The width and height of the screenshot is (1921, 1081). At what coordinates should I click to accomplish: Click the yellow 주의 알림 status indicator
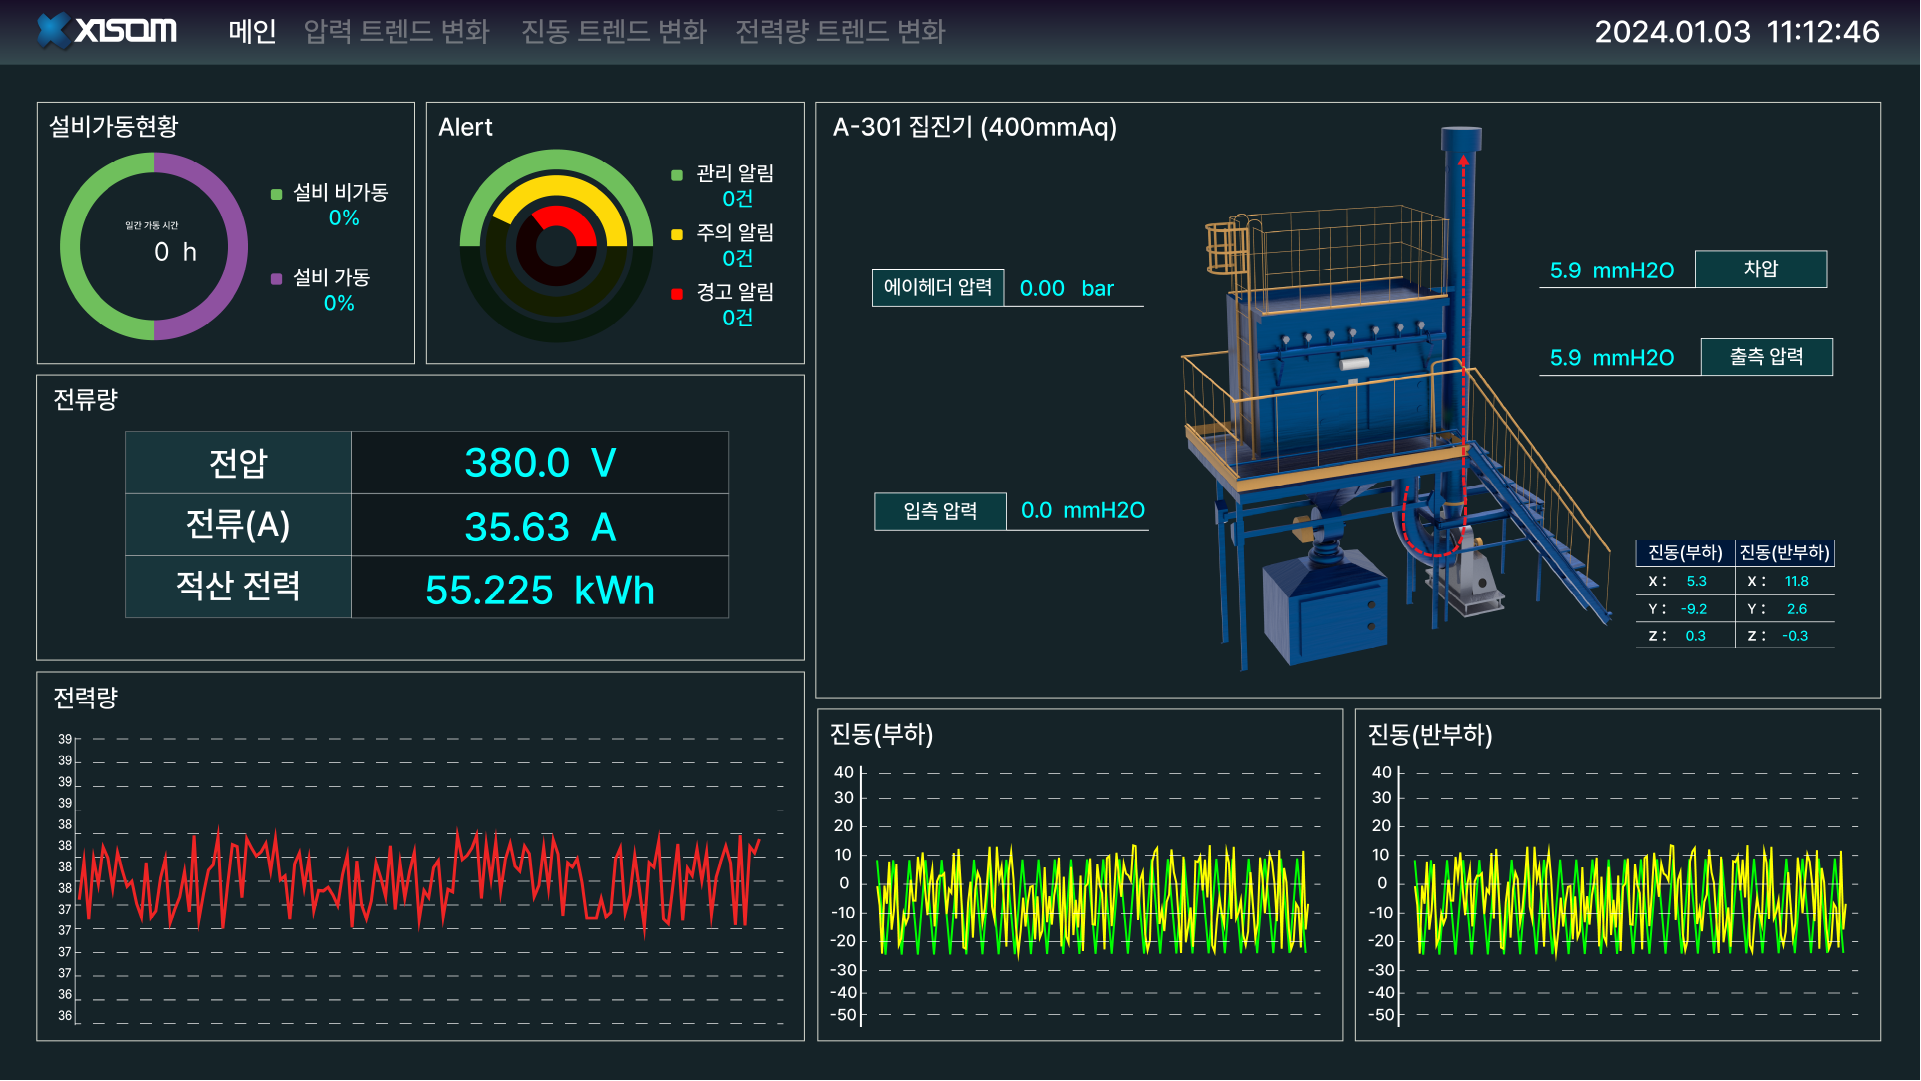pyautogui.click(x=678, y=233)
